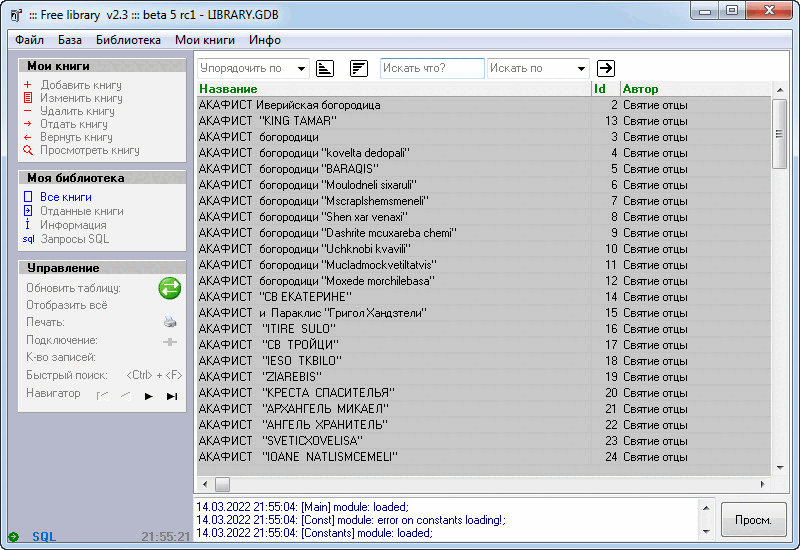This screenshot has height=550, width=800.
Task: Click the table vertical scrollbar thumb
Action: (779, 134)
